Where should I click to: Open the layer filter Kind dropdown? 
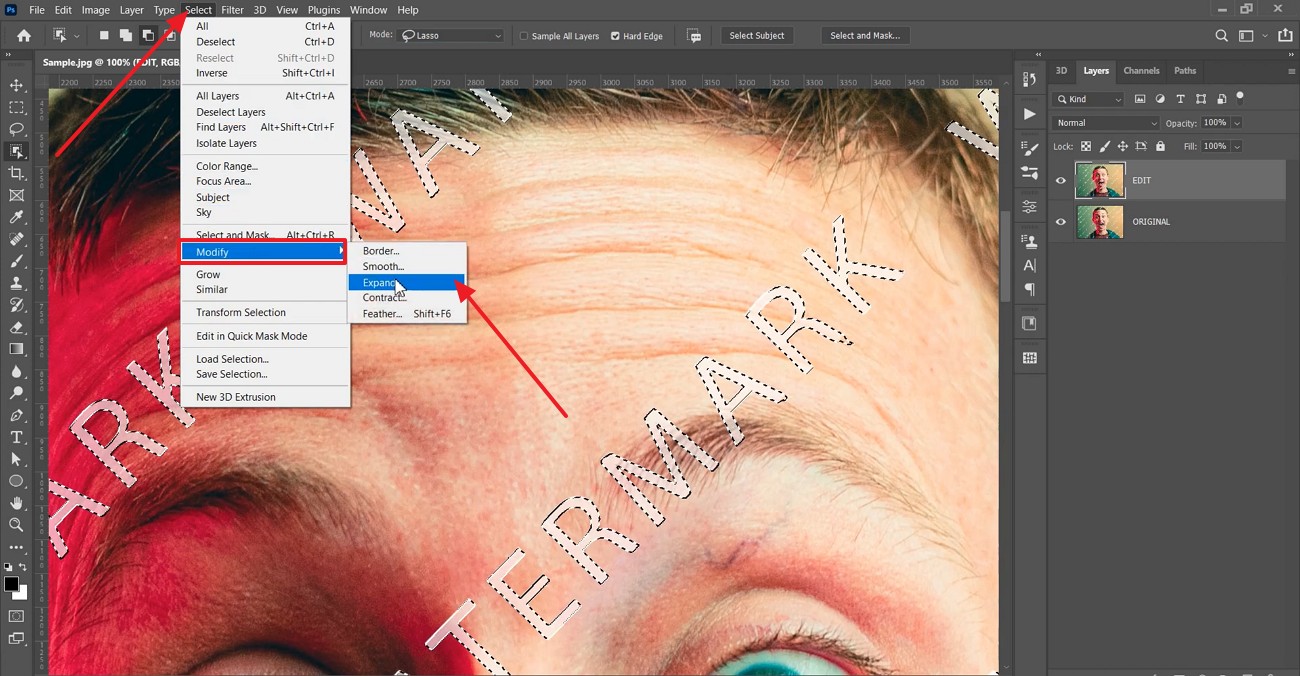[1088, 99]
